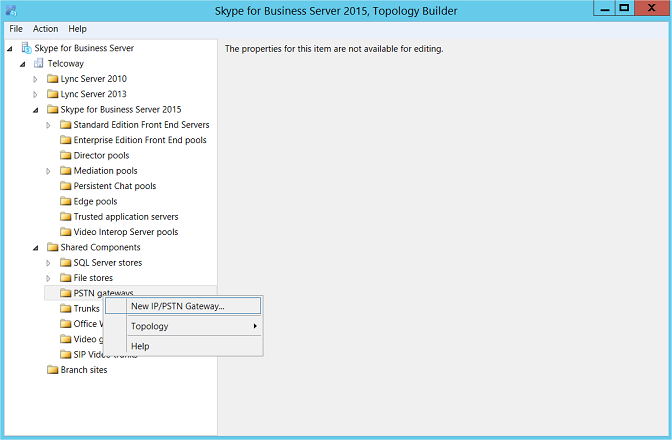Collapse the Skype for Business Server 2015 node

(36, 110)
